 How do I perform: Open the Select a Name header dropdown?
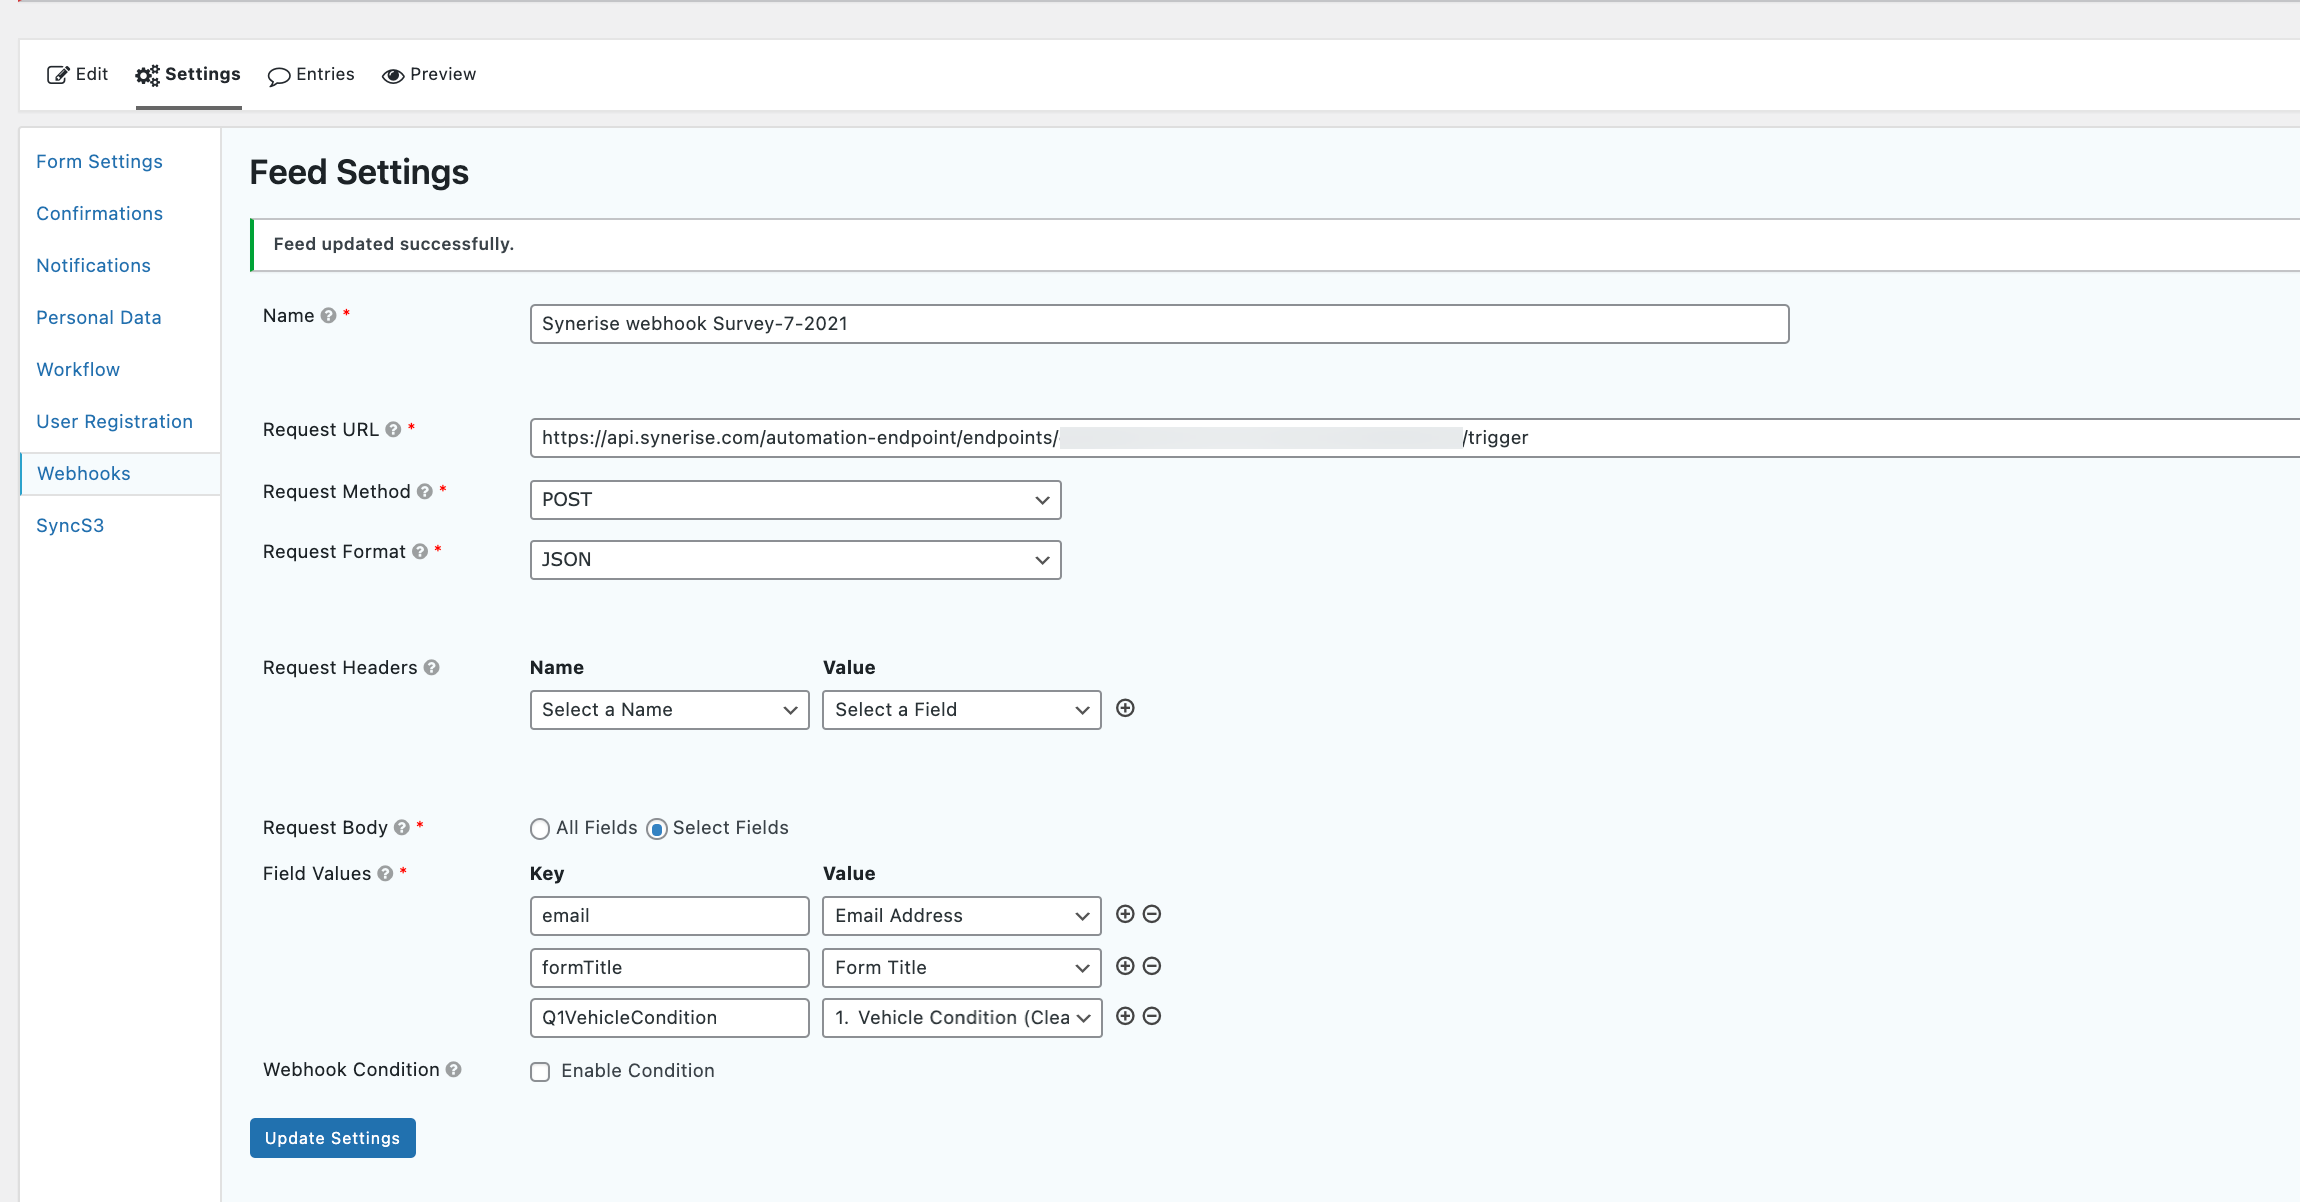tap(668, 709)
